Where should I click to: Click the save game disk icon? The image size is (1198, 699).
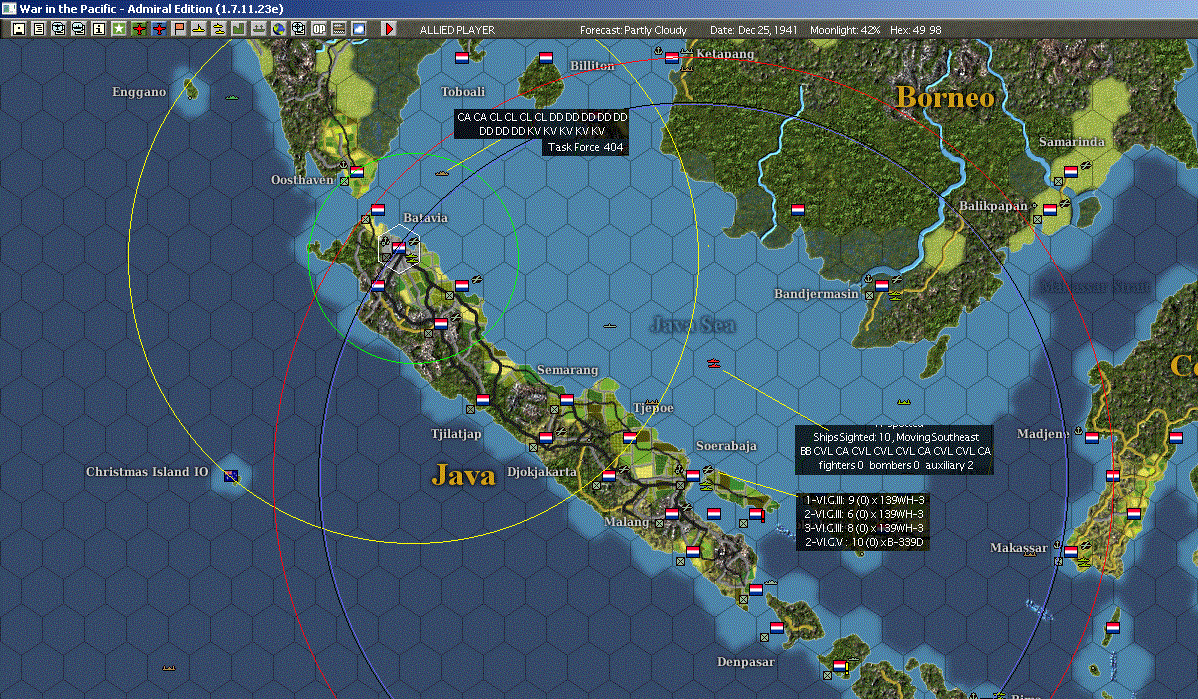(19, 29)
